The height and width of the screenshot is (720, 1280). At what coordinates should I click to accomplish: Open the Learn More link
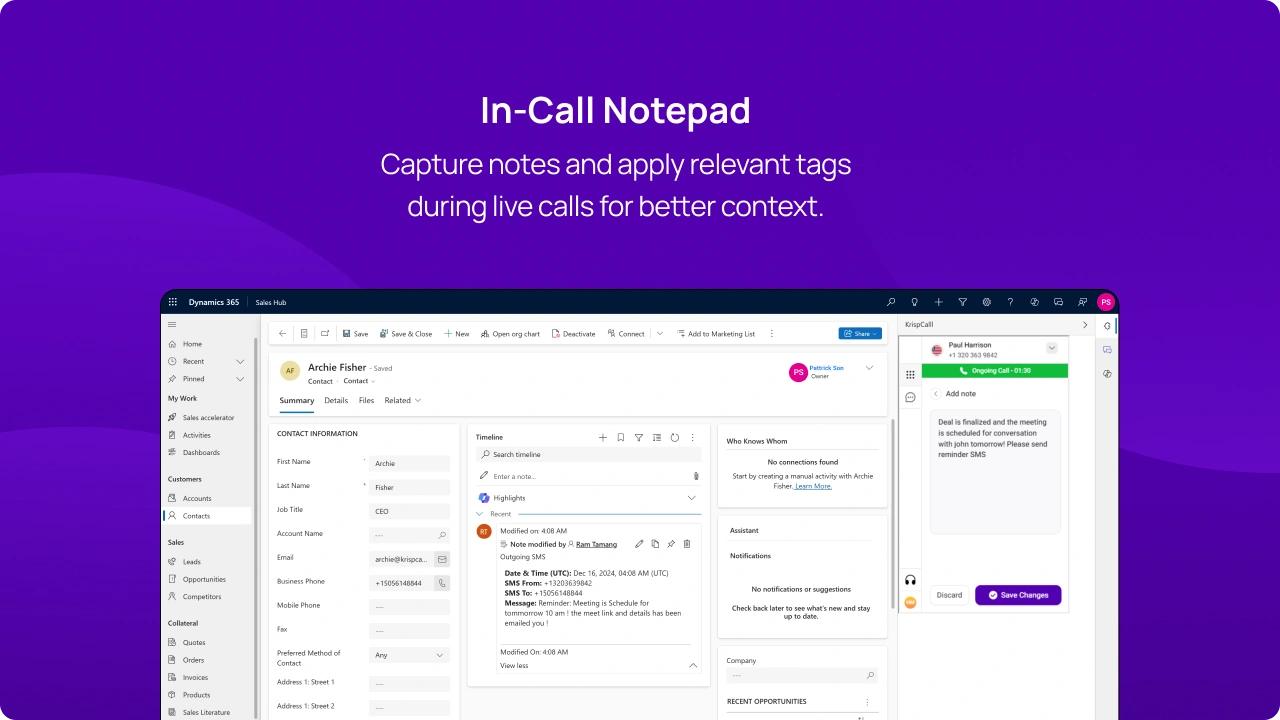click(x=813, y=486)
